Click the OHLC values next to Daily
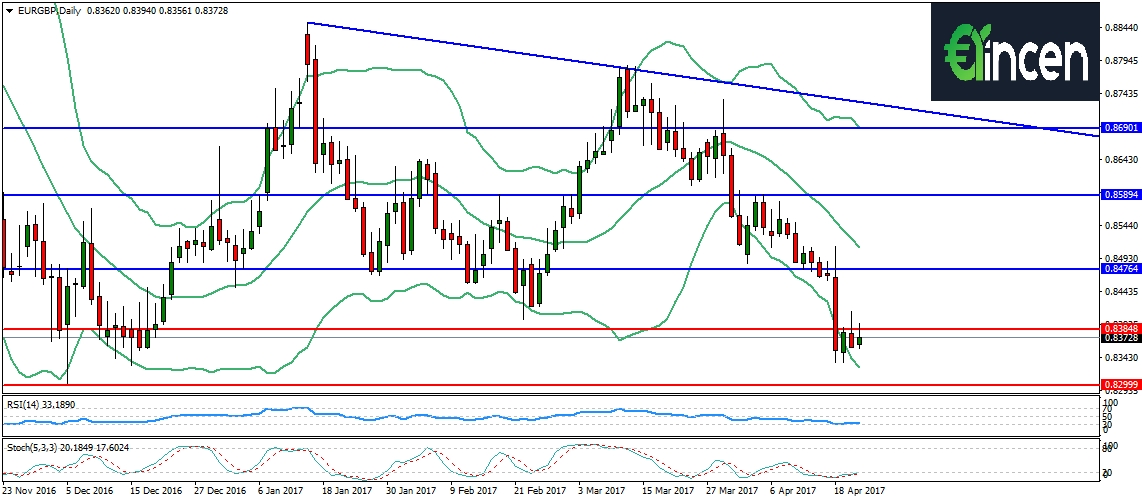 tap(157, 11)
